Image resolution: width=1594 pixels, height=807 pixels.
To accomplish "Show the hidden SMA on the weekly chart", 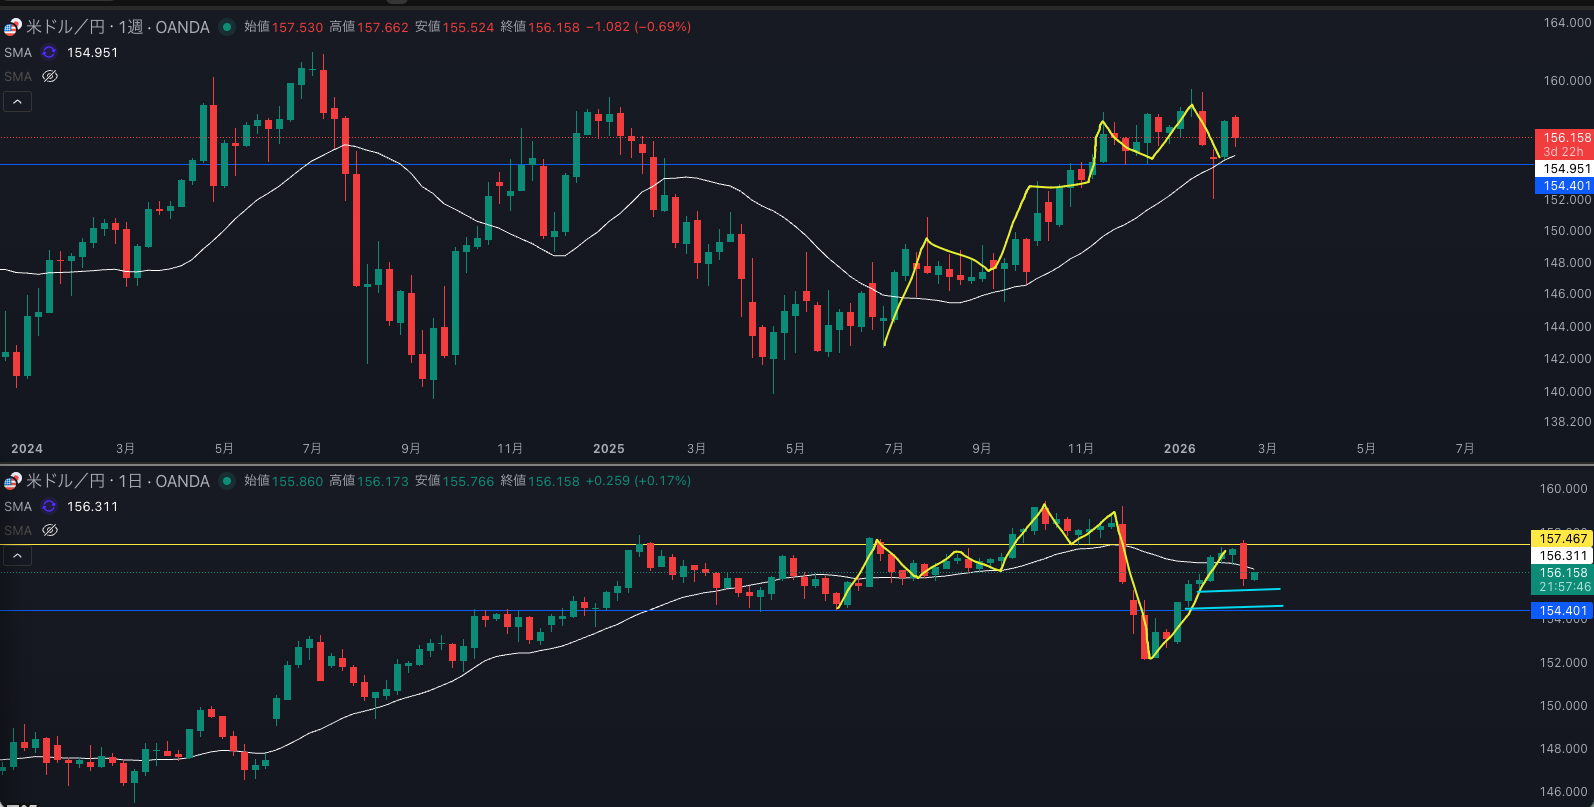I will [x=50, y=76].
